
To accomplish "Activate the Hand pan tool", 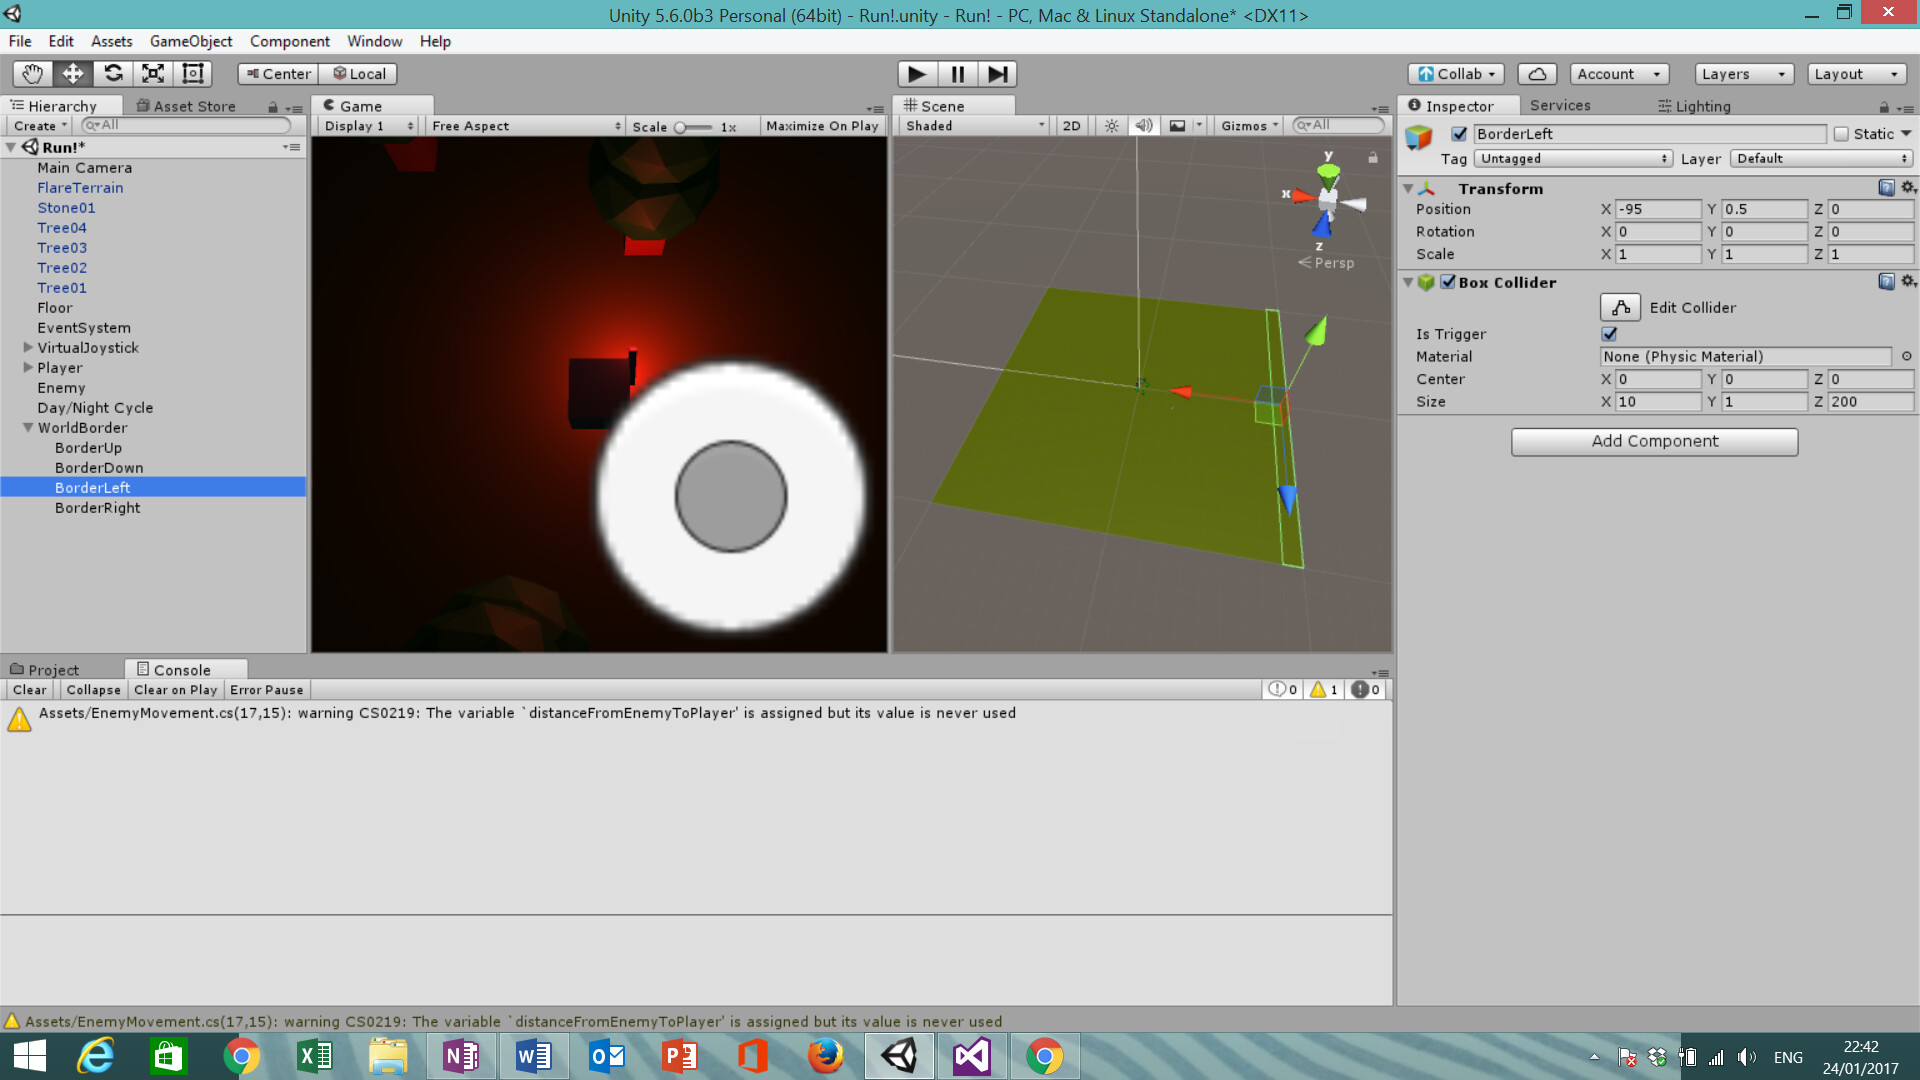I will pyautogui.click(x=31, y=73).
